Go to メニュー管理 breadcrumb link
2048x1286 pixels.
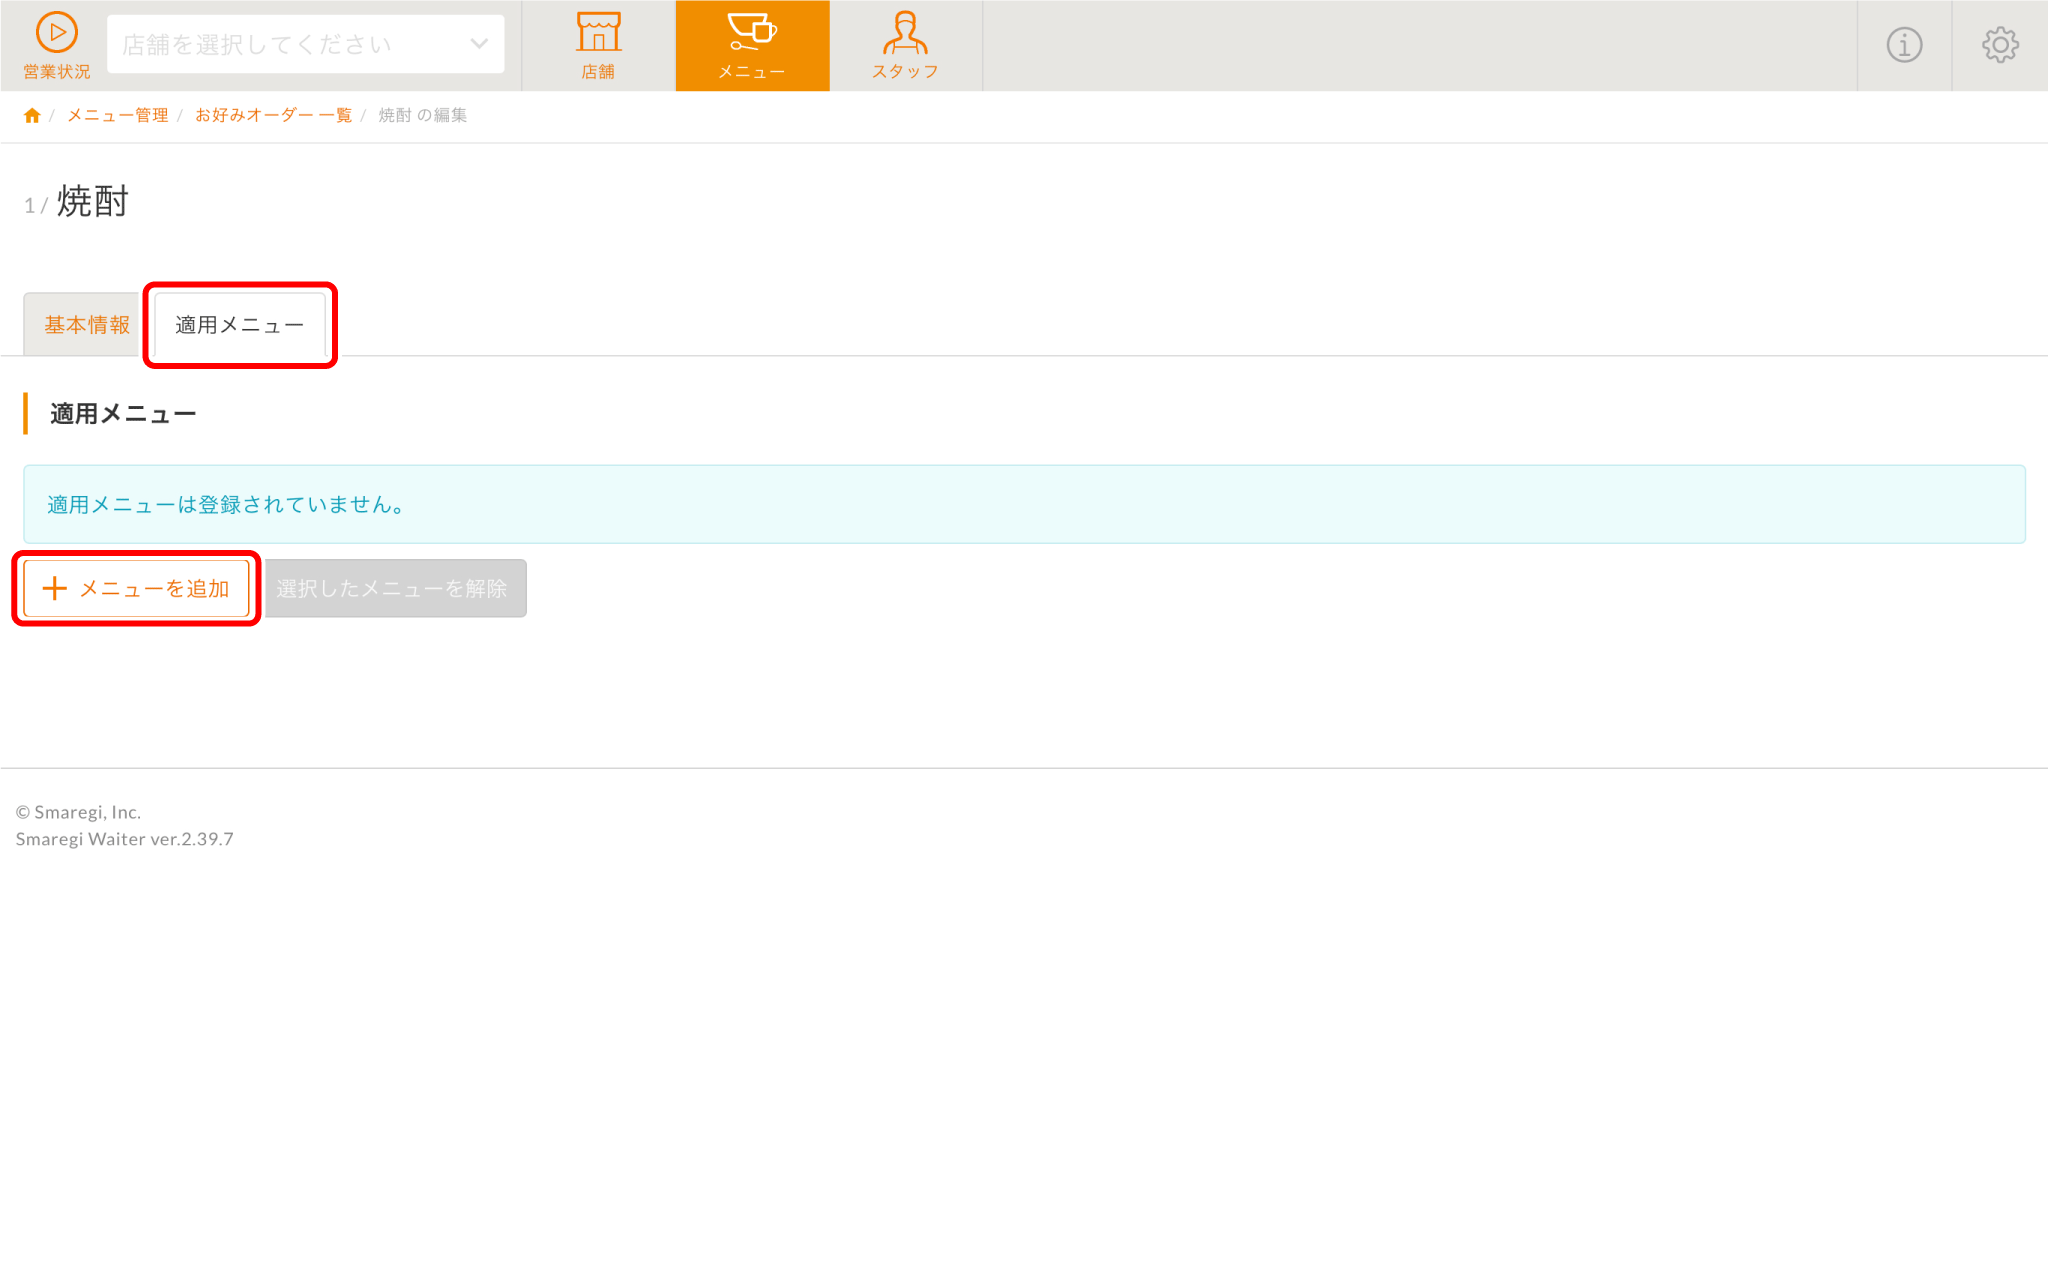point(117,116)
